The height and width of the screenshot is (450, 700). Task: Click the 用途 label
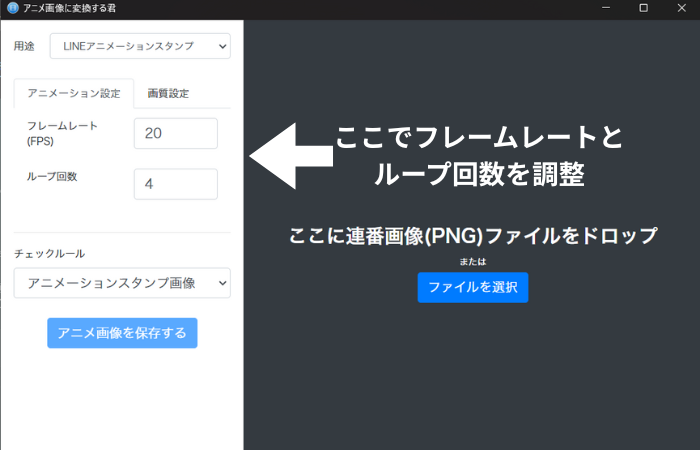point(24,46)
